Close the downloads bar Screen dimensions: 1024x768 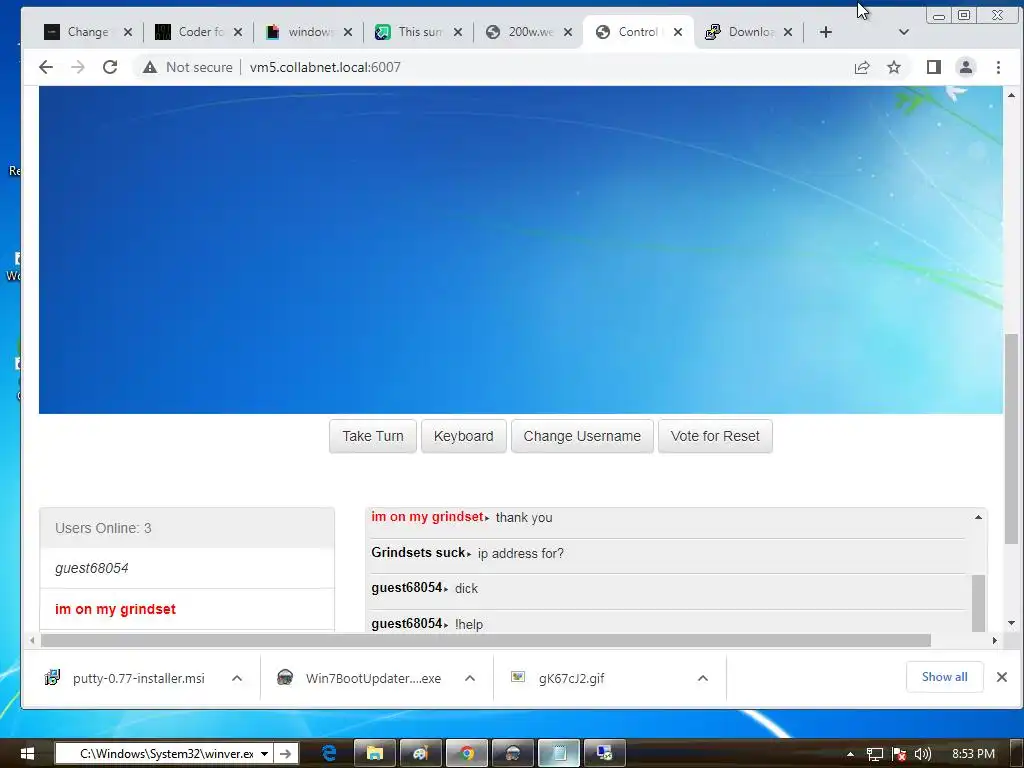tap(1002, 677)
